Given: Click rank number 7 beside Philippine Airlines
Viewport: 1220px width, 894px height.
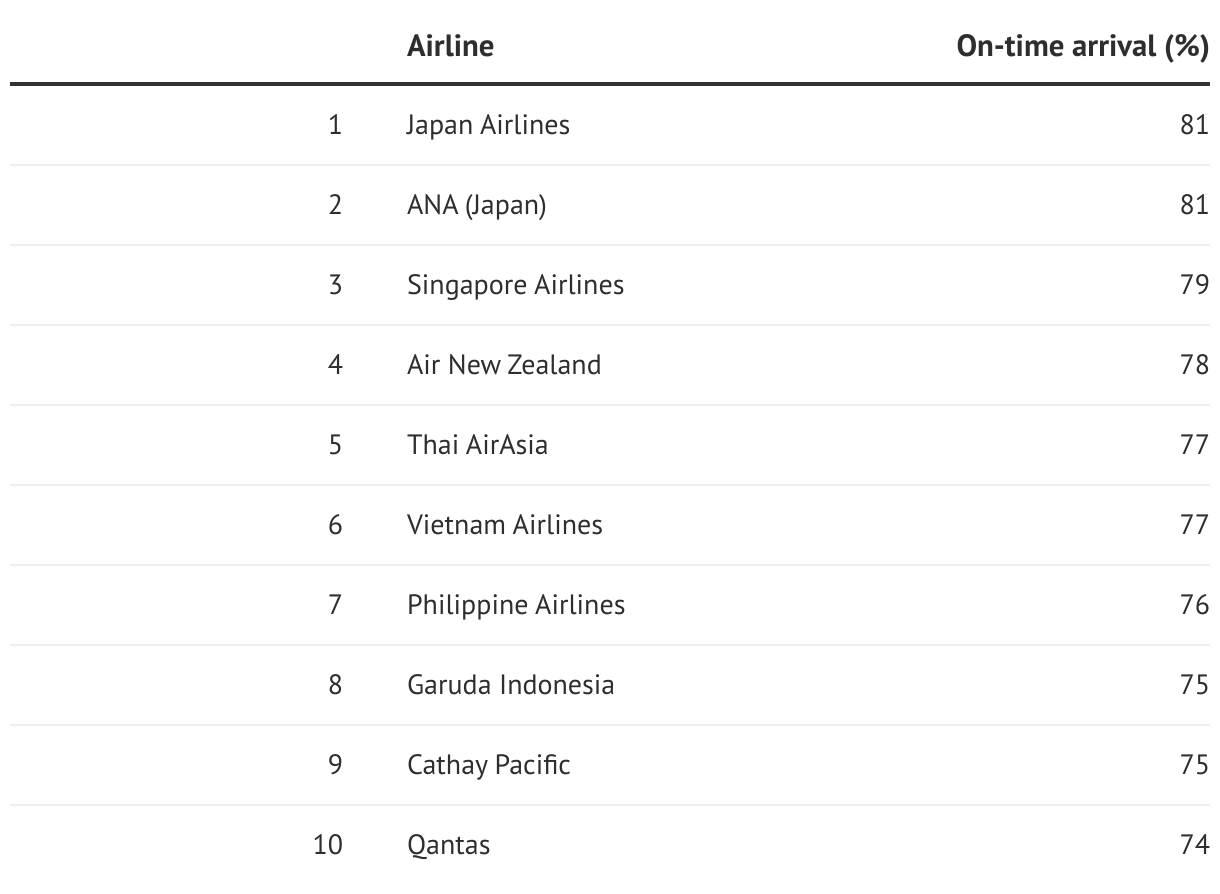Looking at the screenshot, I should [x=334, y=605].
